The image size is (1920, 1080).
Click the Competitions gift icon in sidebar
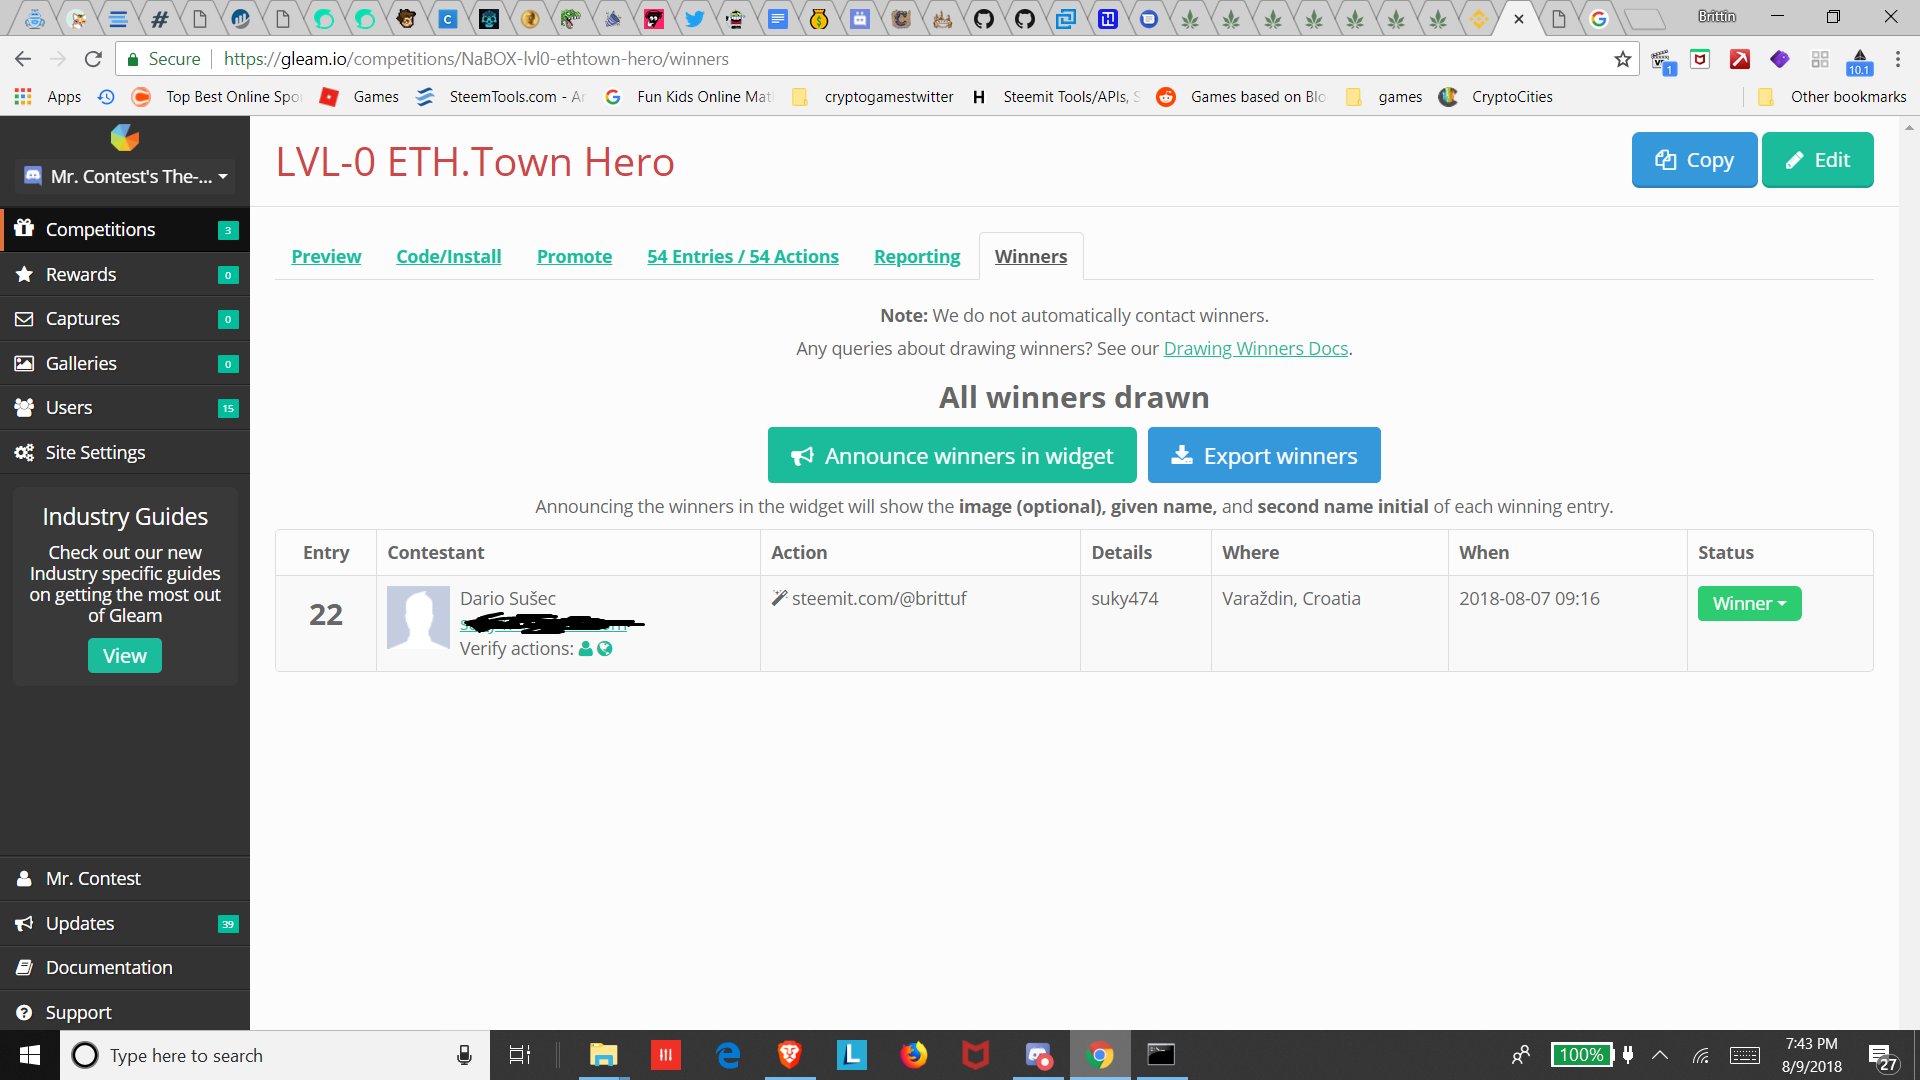pyautogui.click(x=24, y=229)
